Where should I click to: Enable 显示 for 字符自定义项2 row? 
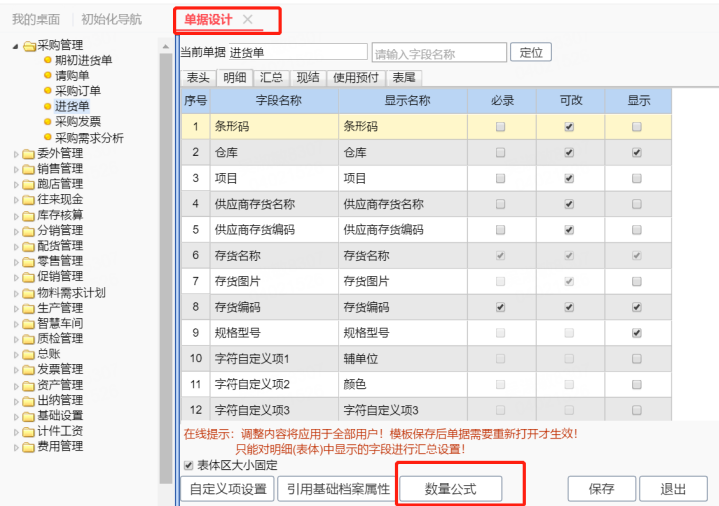pyautogui.click(x=636, y=384)
